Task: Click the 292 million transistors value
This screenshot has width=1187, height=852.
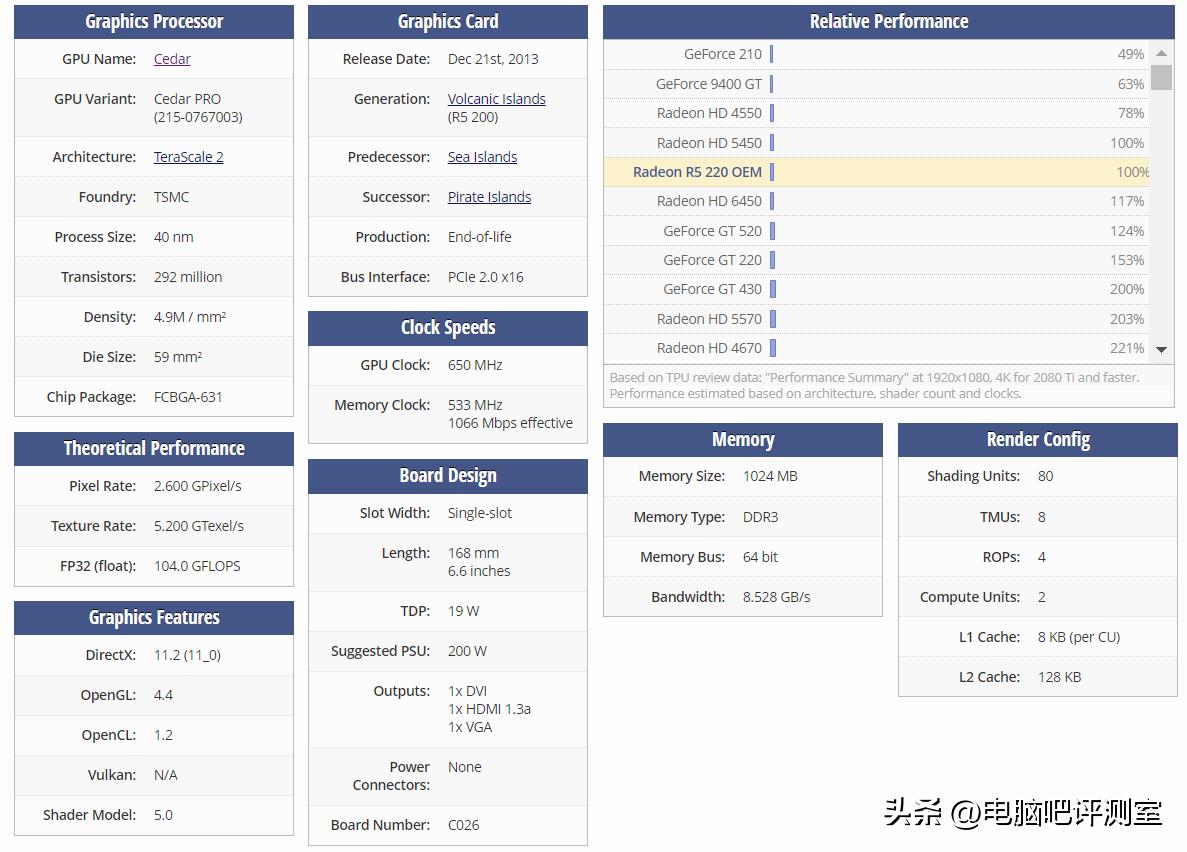Action: (x=188, y=277)
